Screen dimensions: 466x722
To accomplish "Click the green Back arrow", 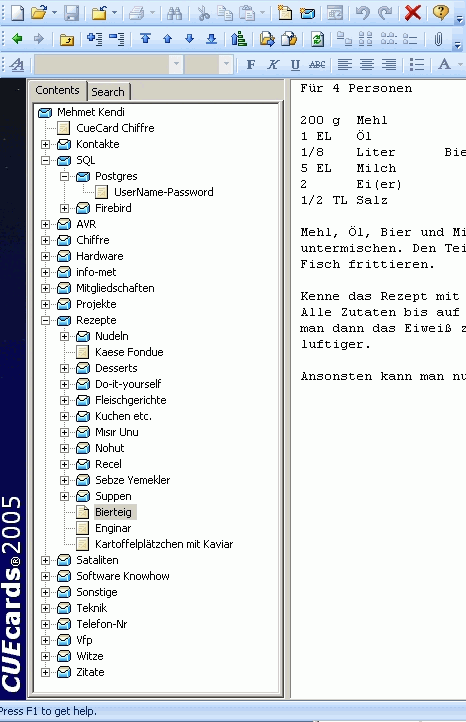I will [x=17, y=39].
